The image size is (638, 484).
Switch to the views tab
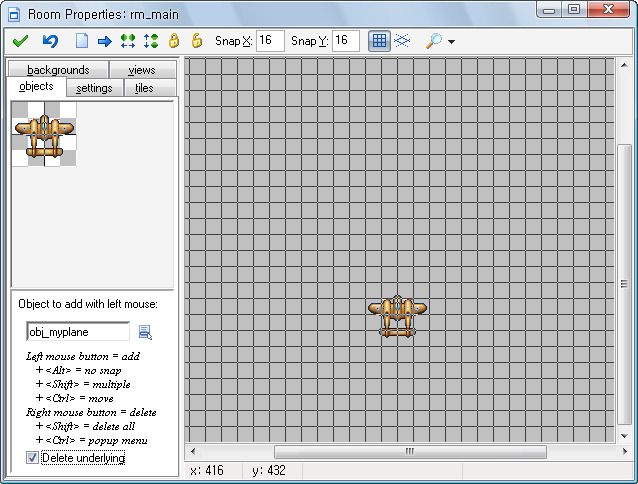tap(142, 70)
